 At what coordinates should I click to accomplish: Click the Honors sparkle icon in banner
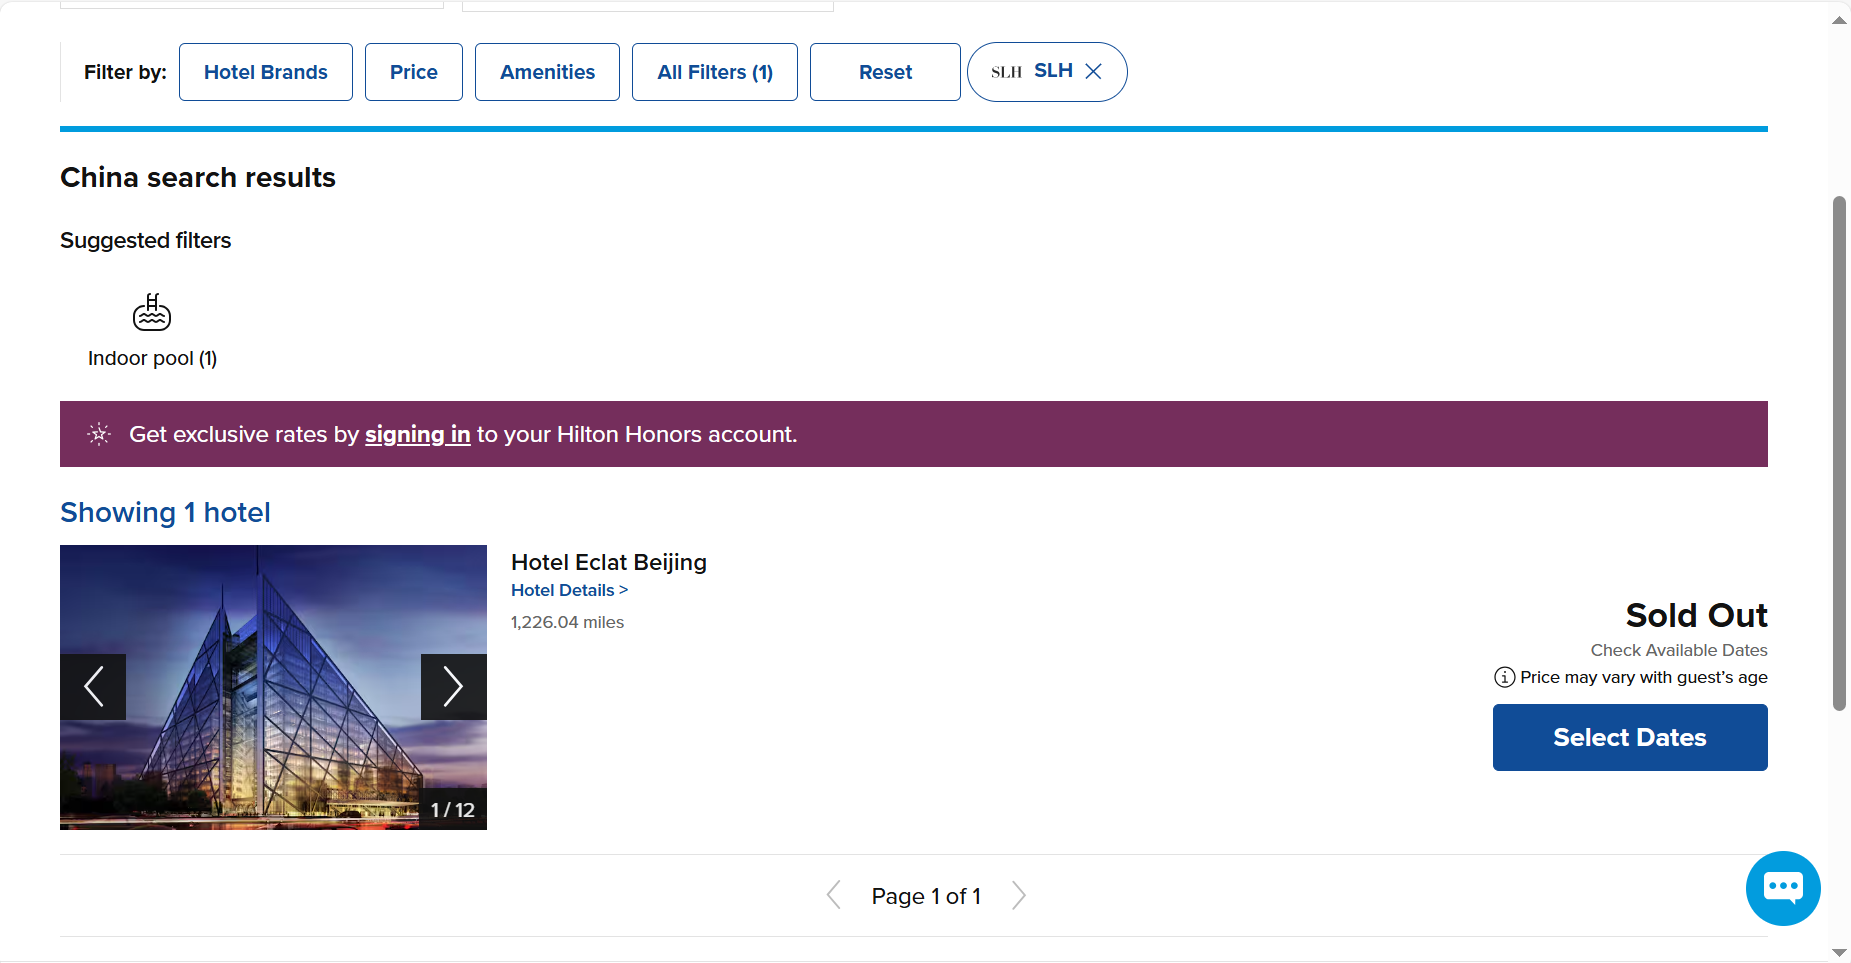pos(99,434)
